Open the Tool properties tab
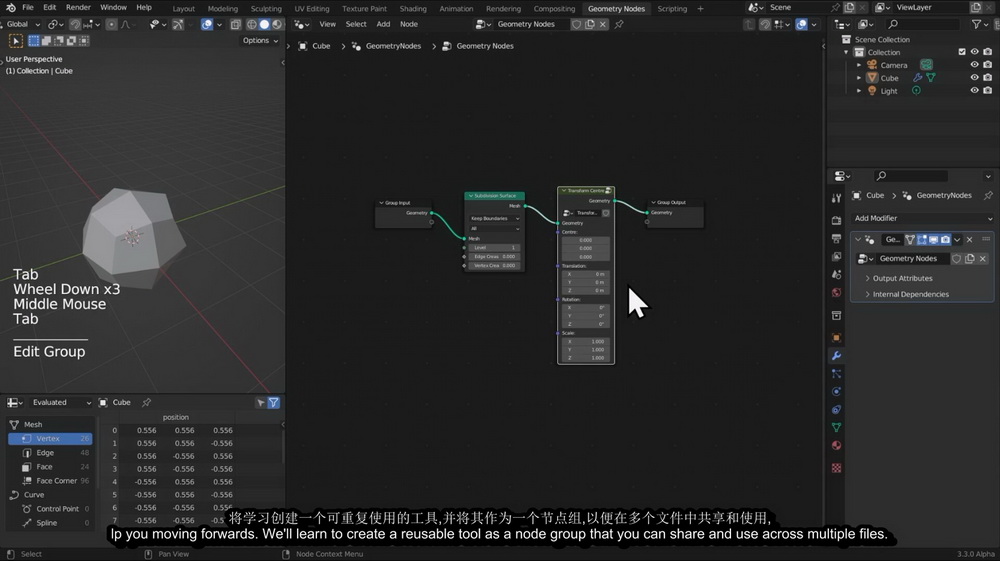 tap(836, 198)
